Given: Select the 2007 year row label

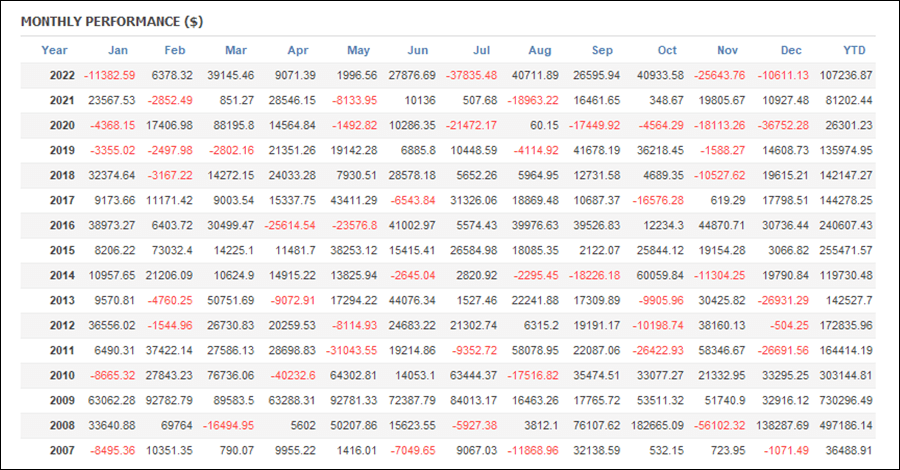Looking at the screenshot, I should [x=62, y=450].
